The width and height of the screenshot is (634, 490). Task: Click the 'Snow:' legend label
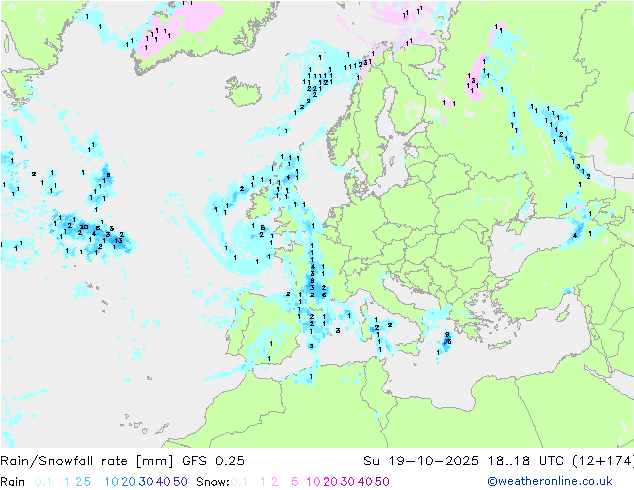click(213, 482)
